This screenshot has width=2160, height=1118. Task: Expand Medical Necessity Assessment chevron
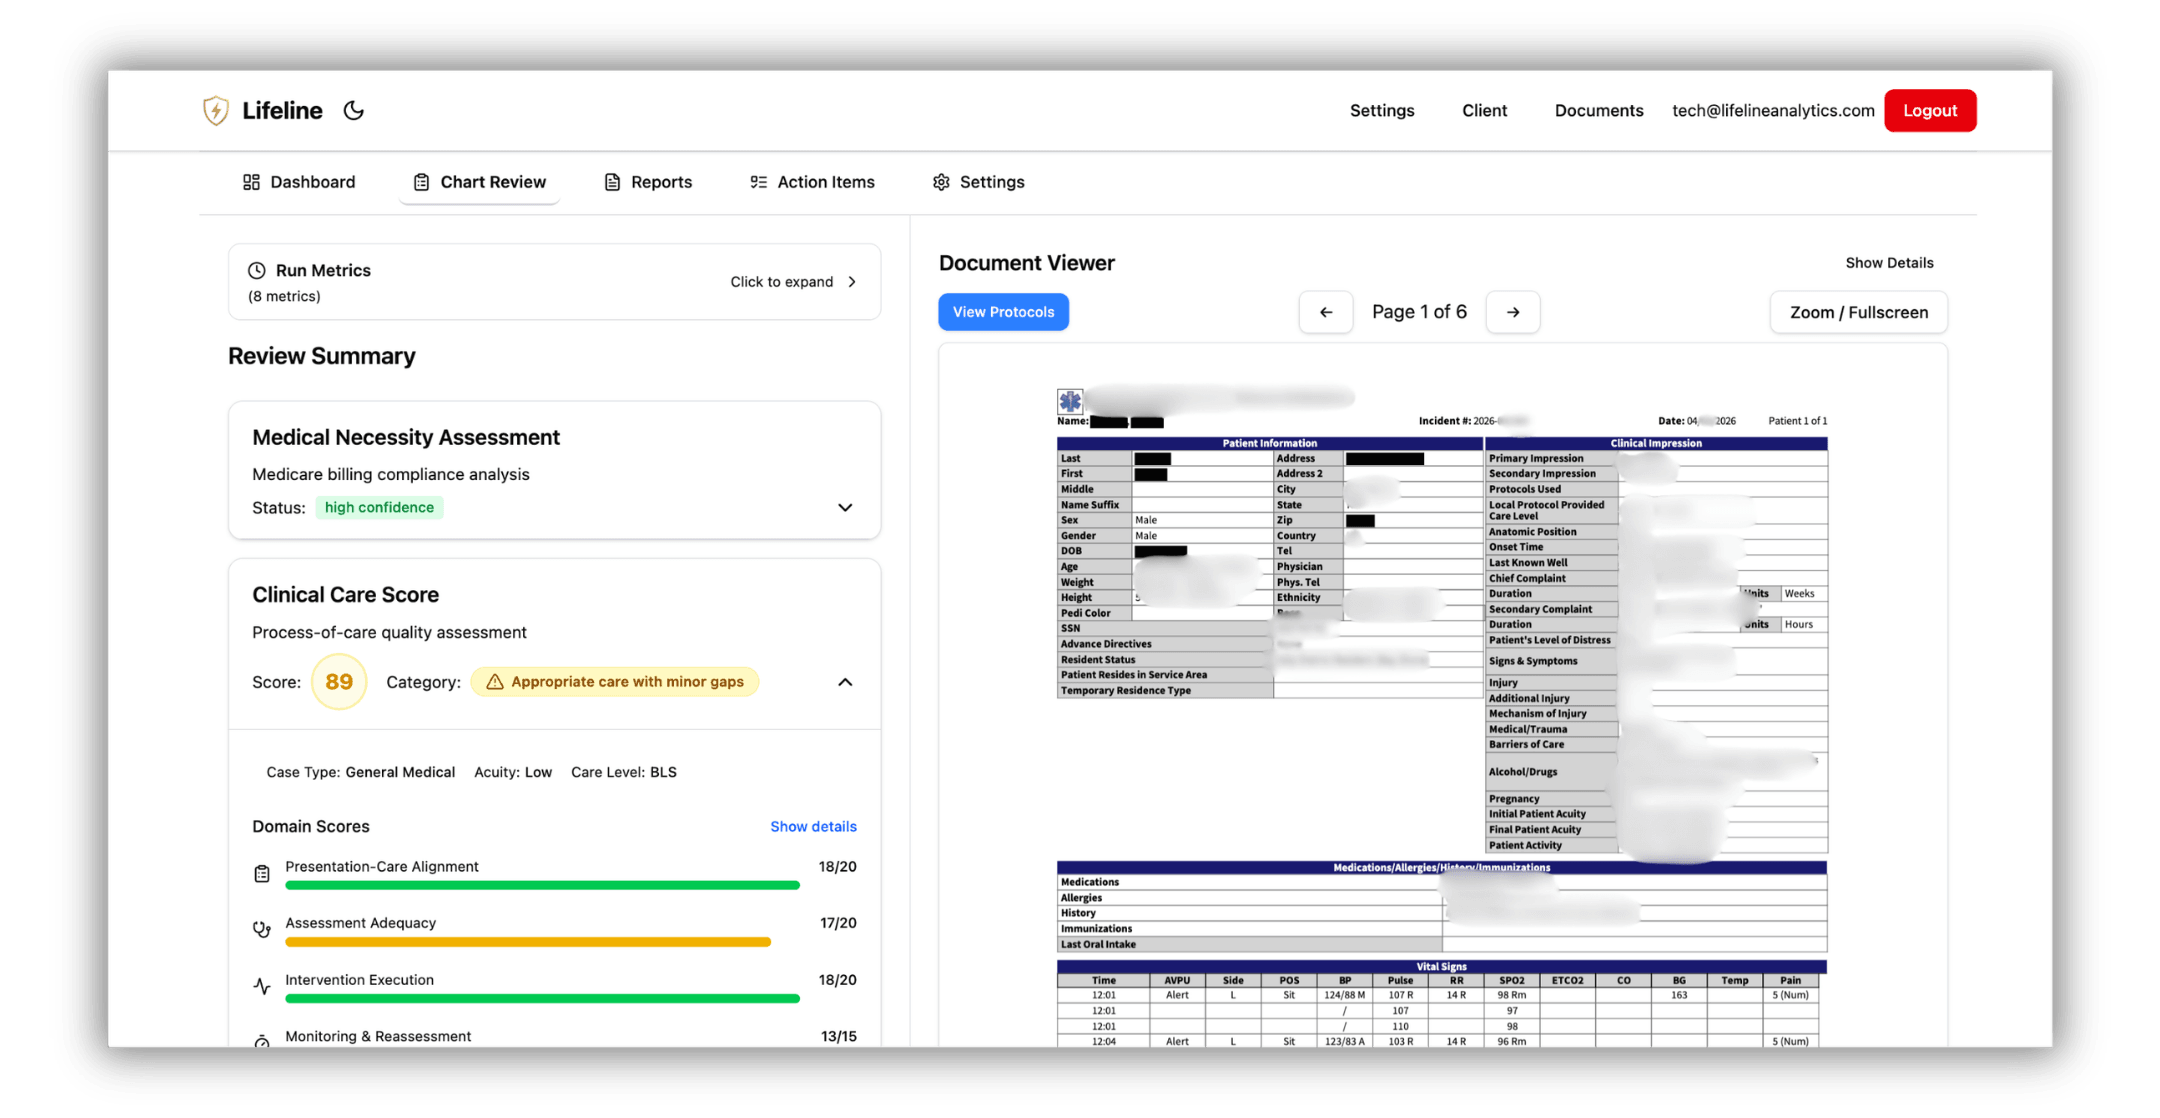point(845,508)
